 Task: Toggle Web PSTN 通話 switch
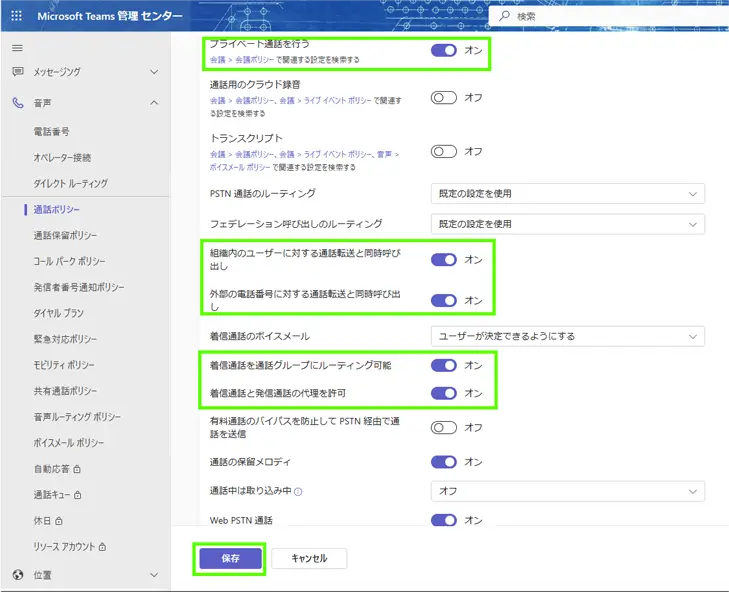444,520
